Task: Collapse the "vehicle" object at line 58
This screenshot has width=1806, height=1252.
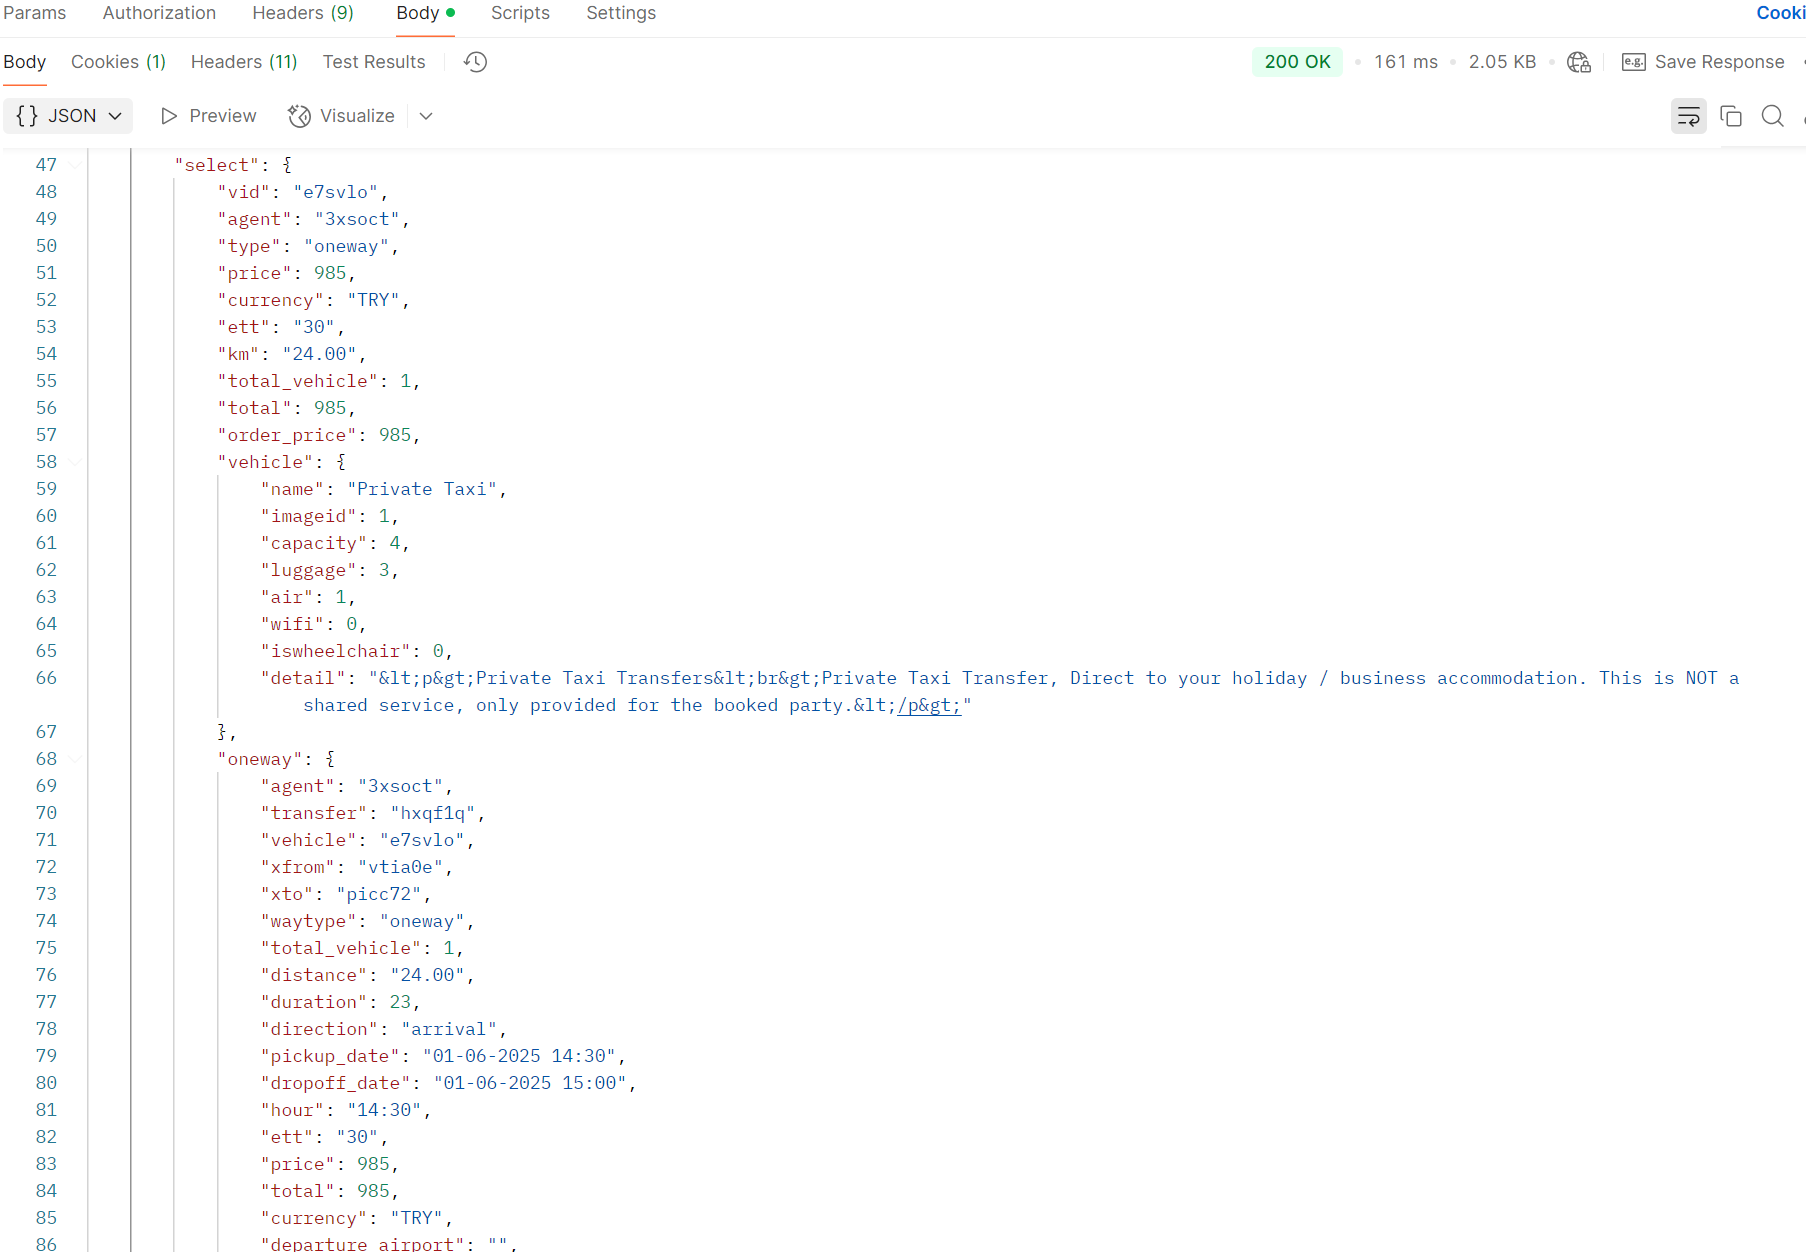Action: 76,462
